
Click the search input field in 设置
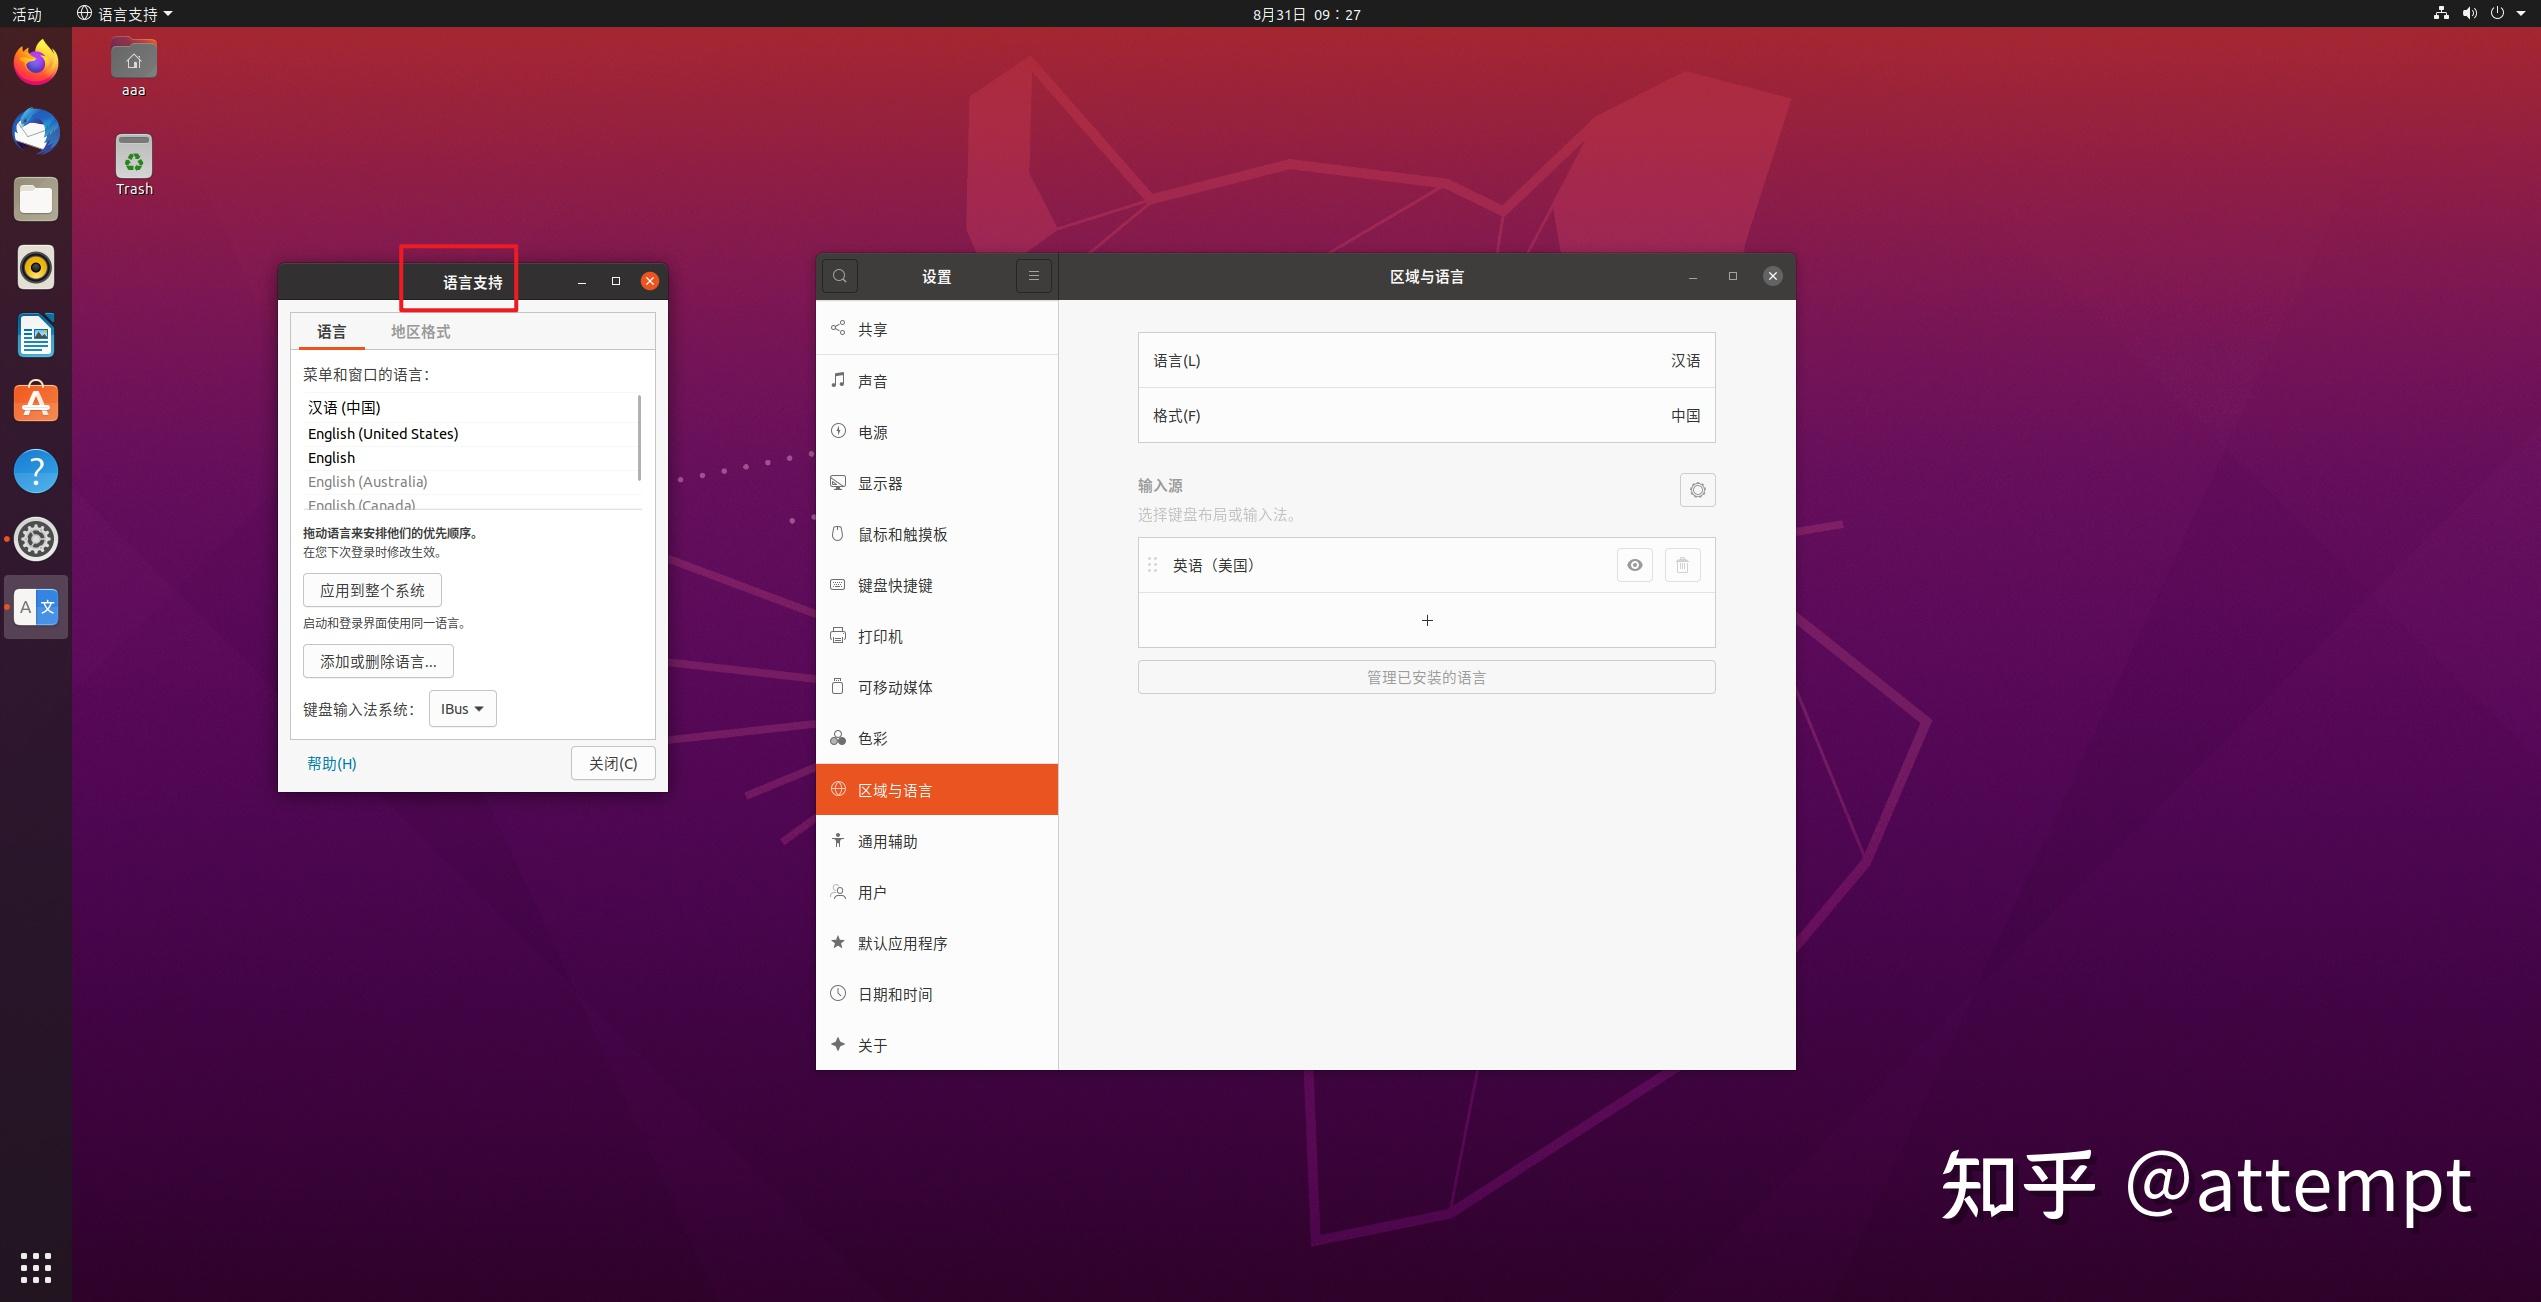[x=840, y=276]
